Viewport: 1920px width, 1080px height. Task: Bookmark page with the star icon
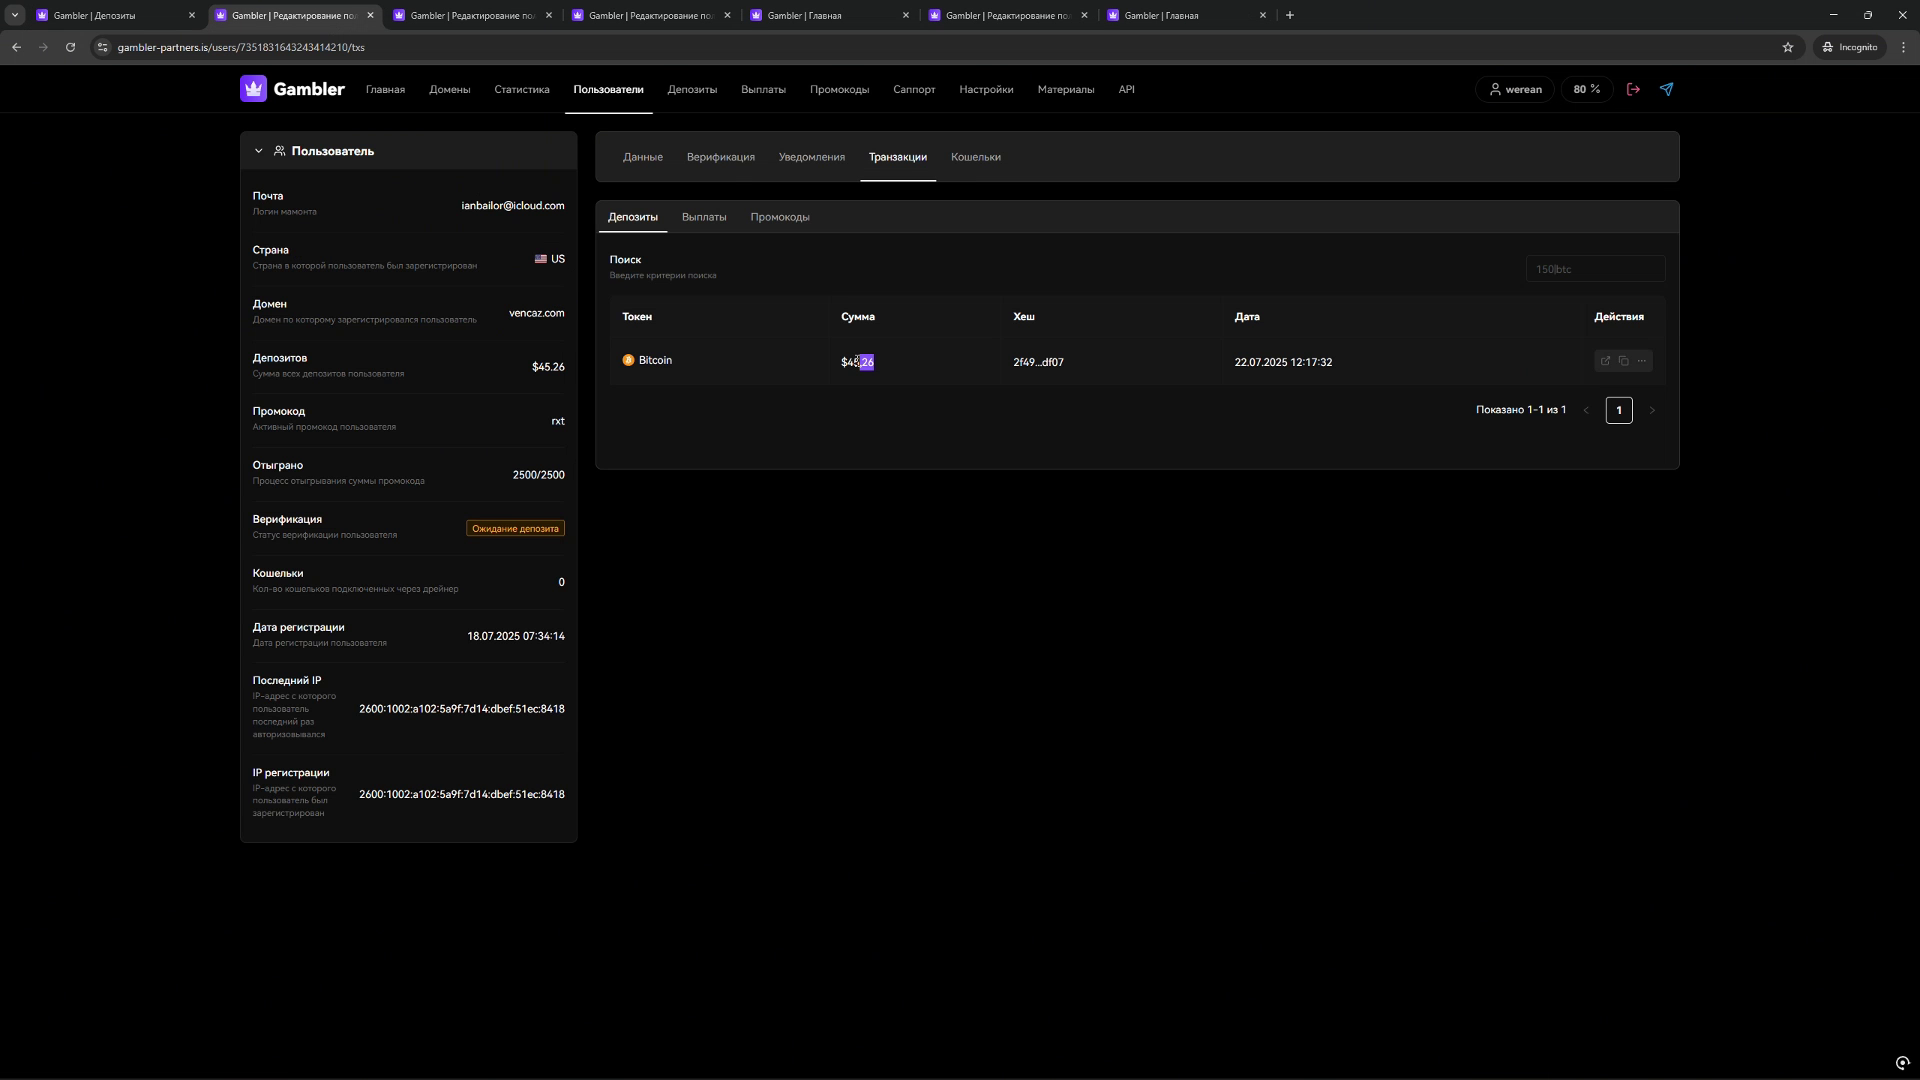tap(1787, 47)
